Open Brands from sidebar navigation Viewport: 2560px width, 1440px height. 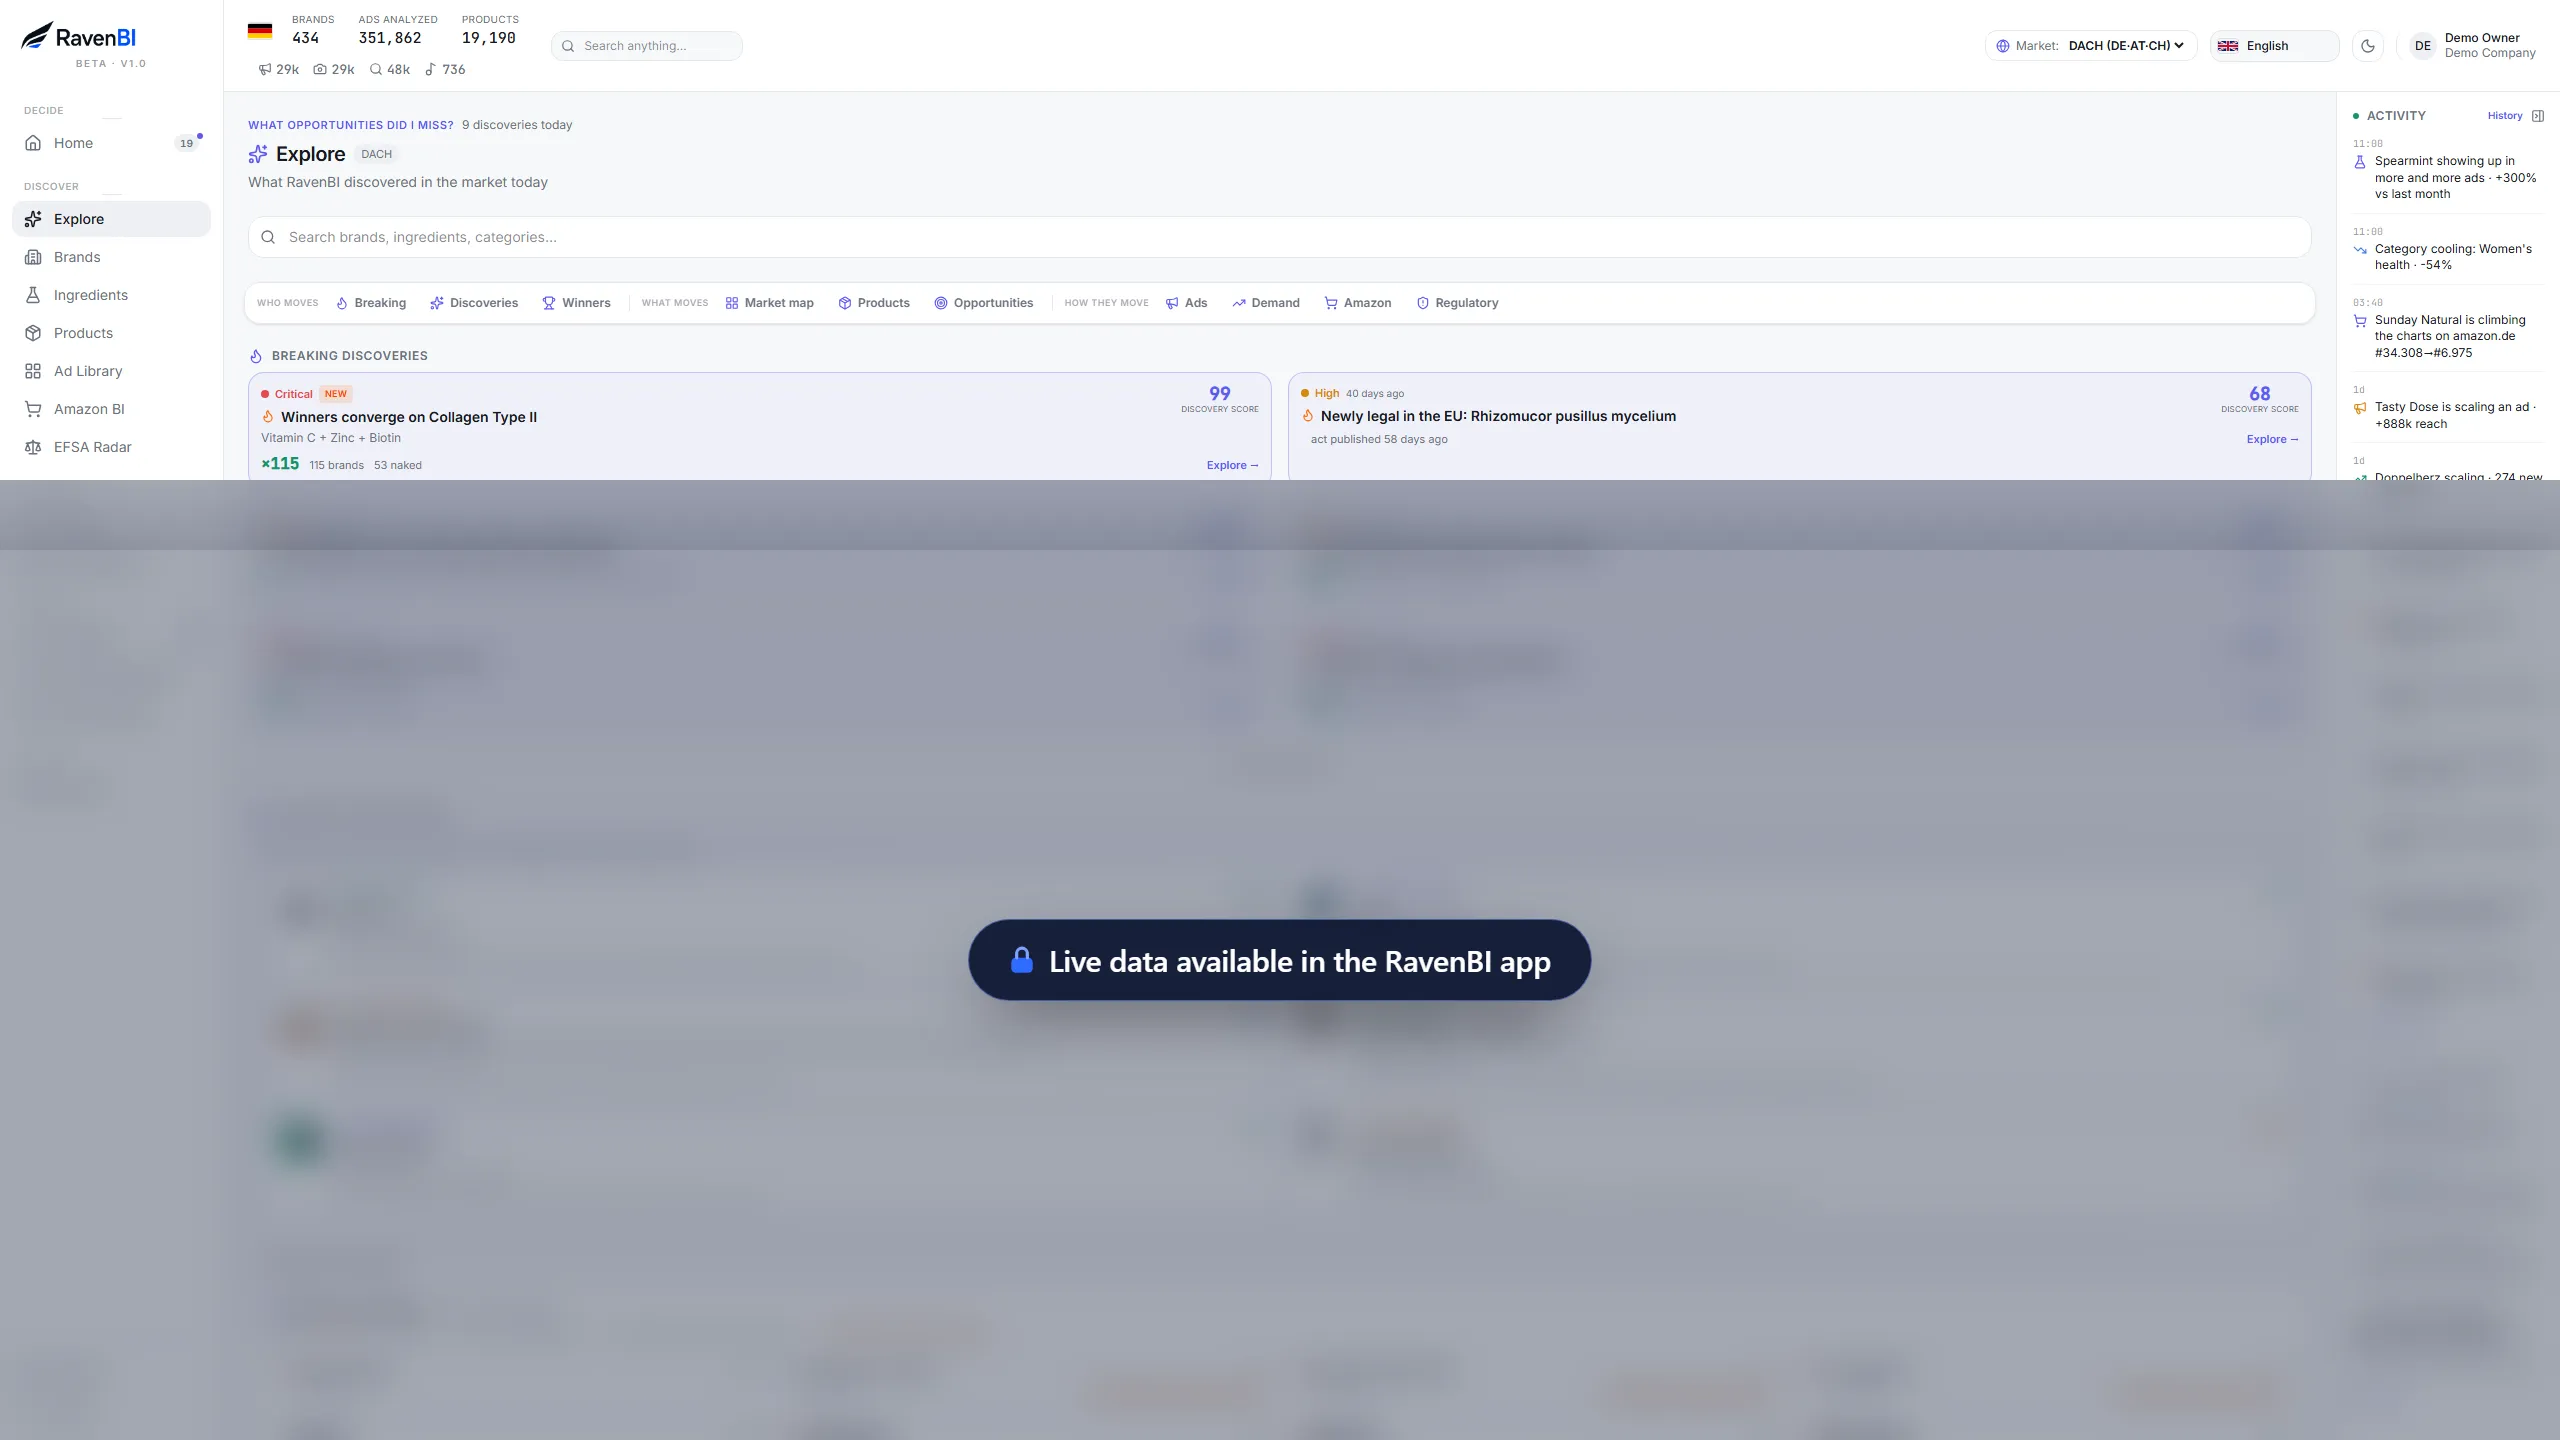(x=111, y=257)
